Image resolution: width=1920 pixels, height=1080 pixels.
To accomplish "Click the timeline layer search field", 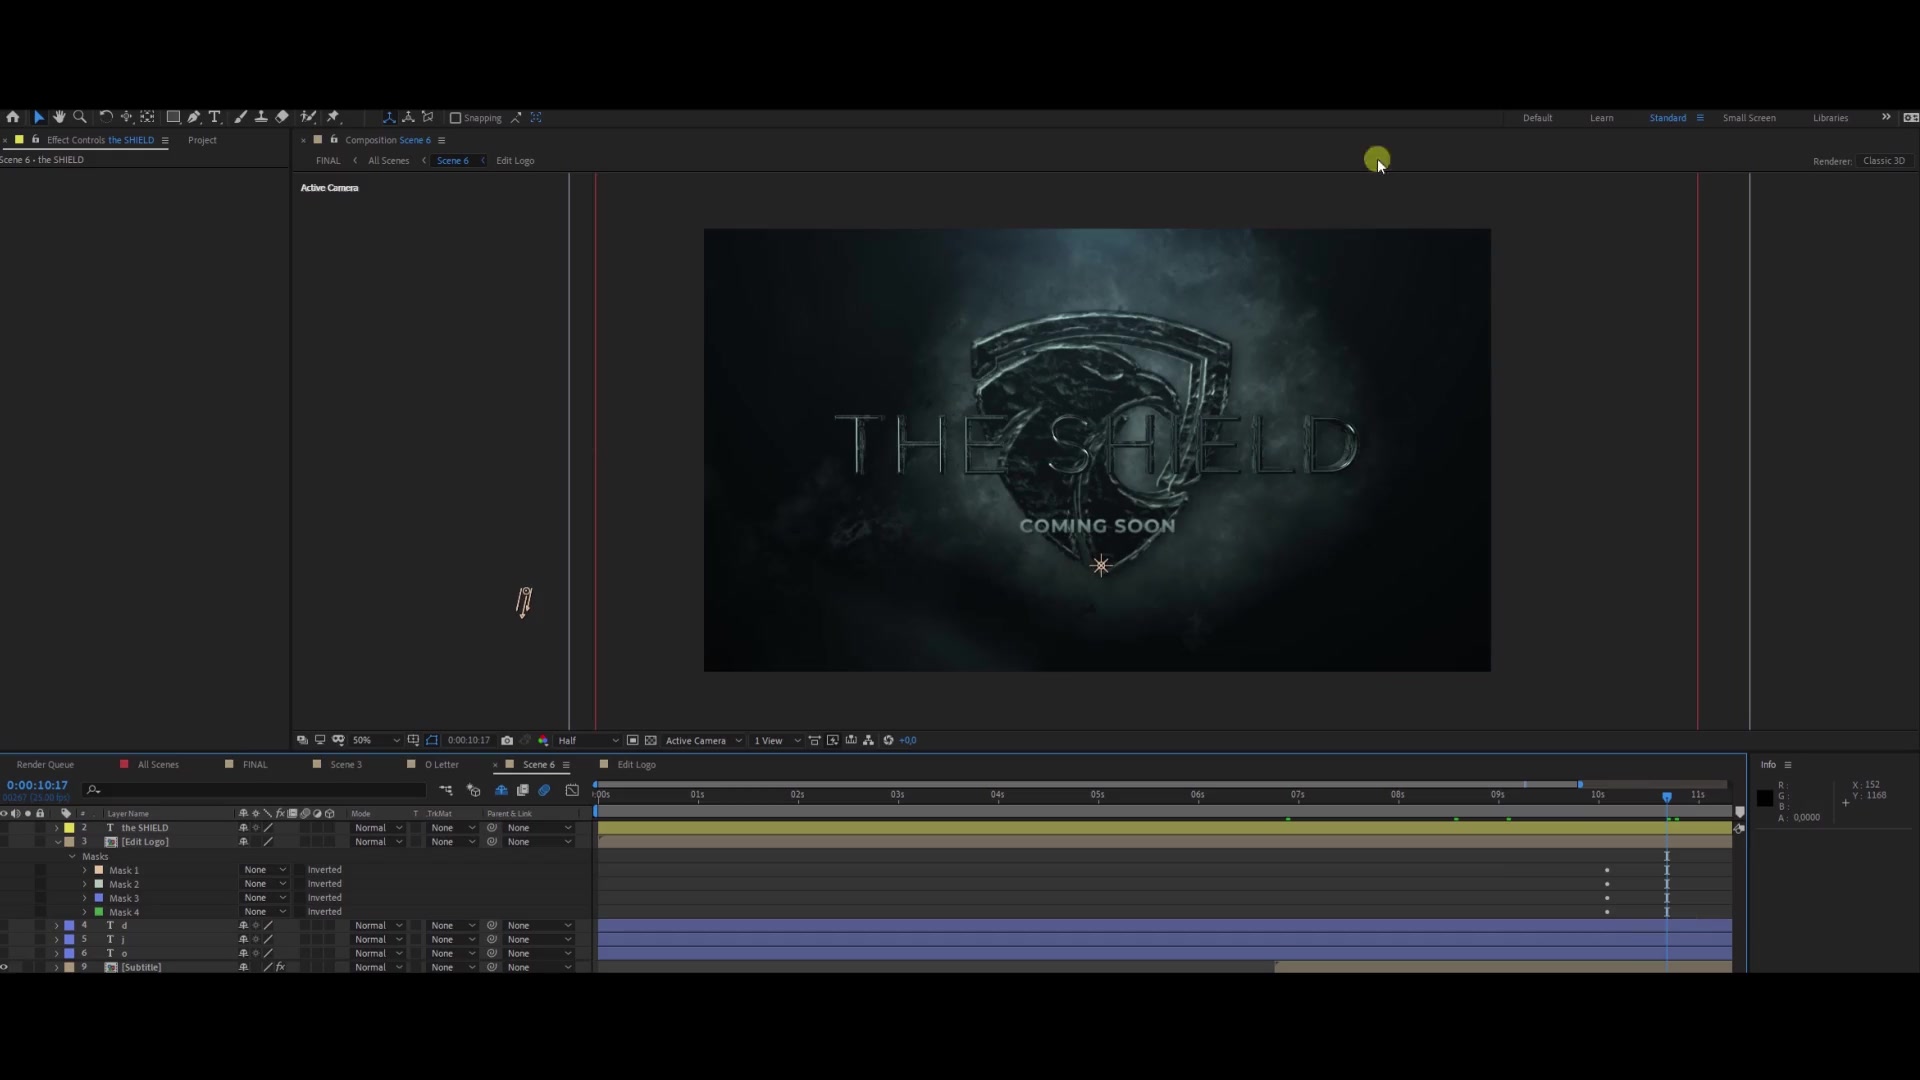I will click(x=255, y=791).
